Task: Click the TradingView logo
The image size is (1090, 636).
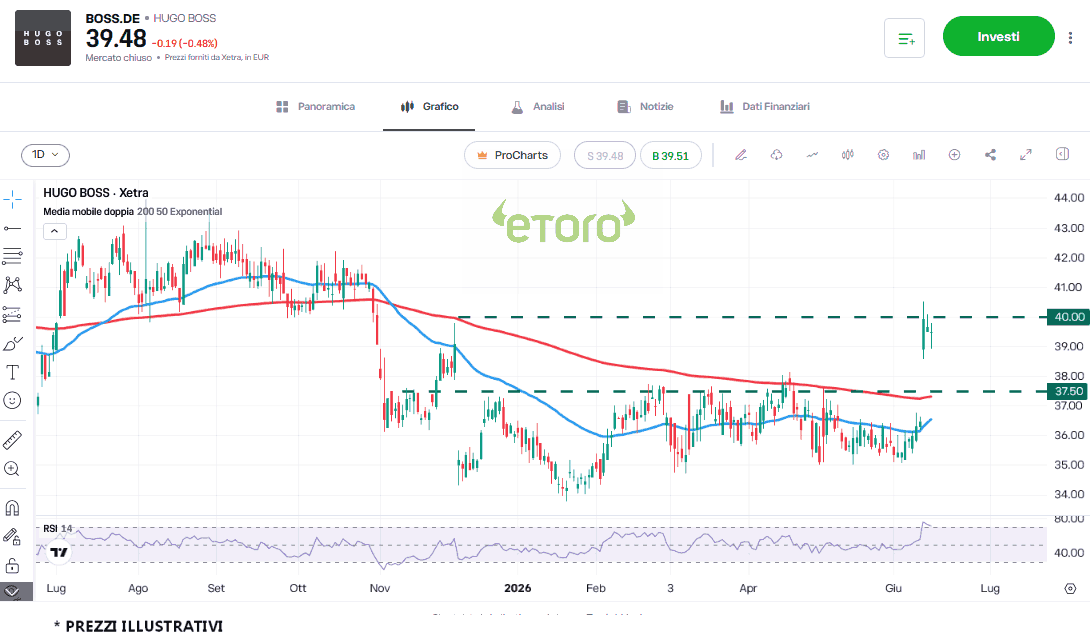Action: (59, 553)
